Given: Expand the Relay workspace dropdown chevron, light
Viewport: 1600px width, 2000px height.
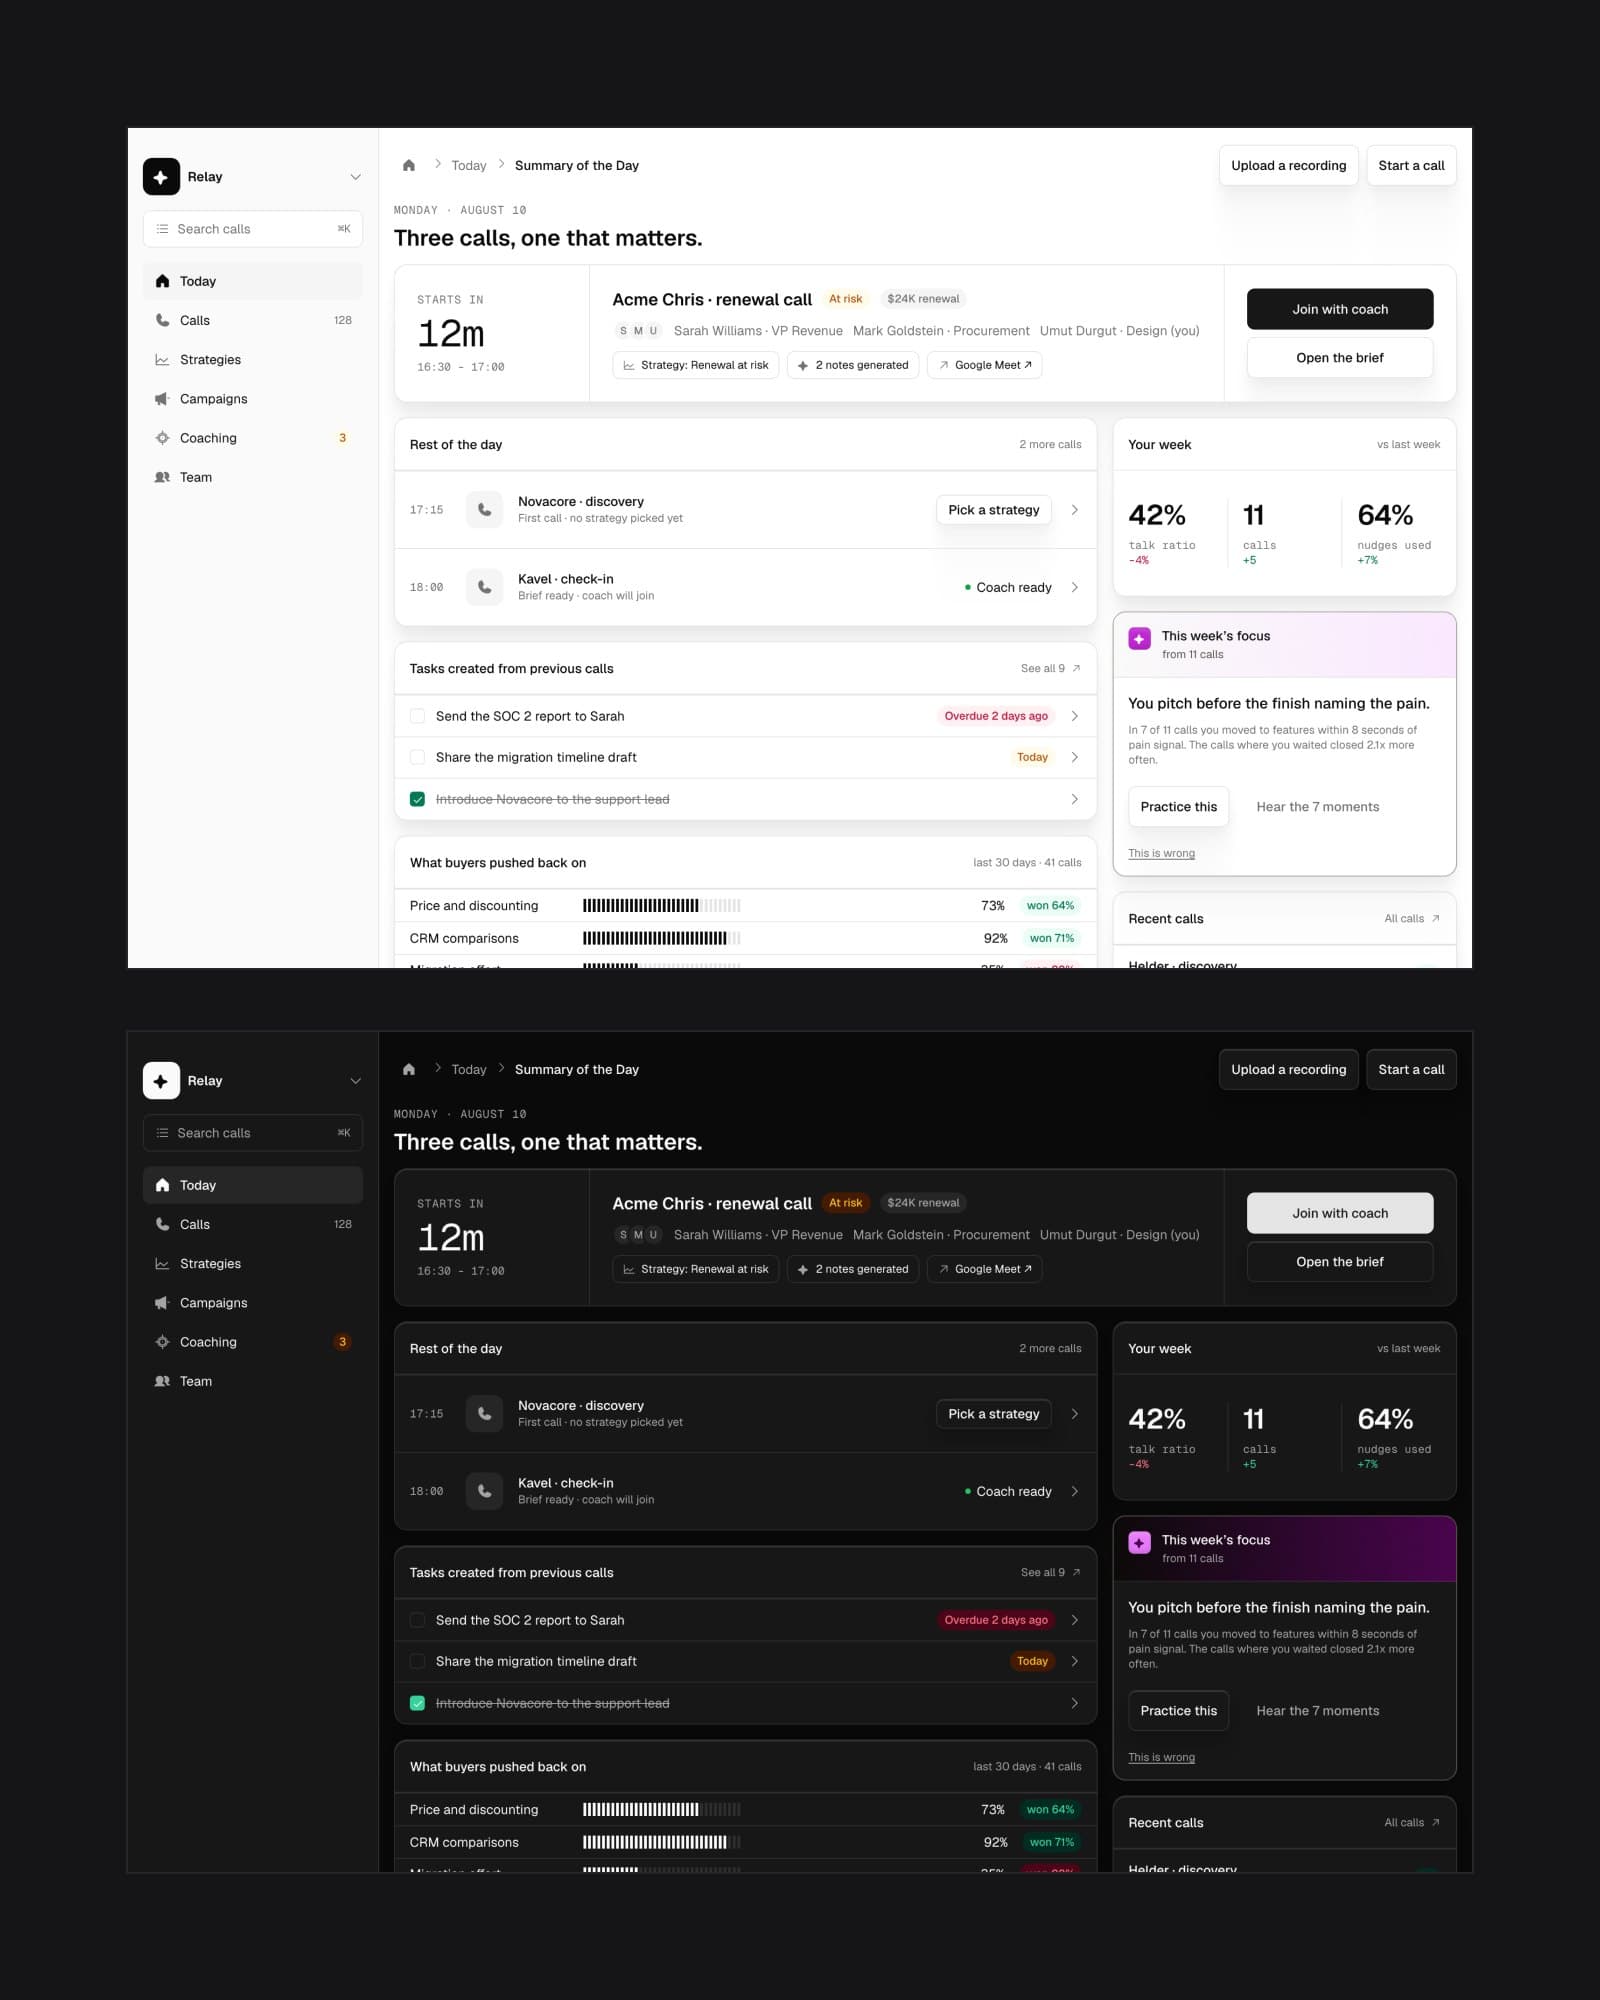Looking at the screenshot, I should (x=355, y=177).
